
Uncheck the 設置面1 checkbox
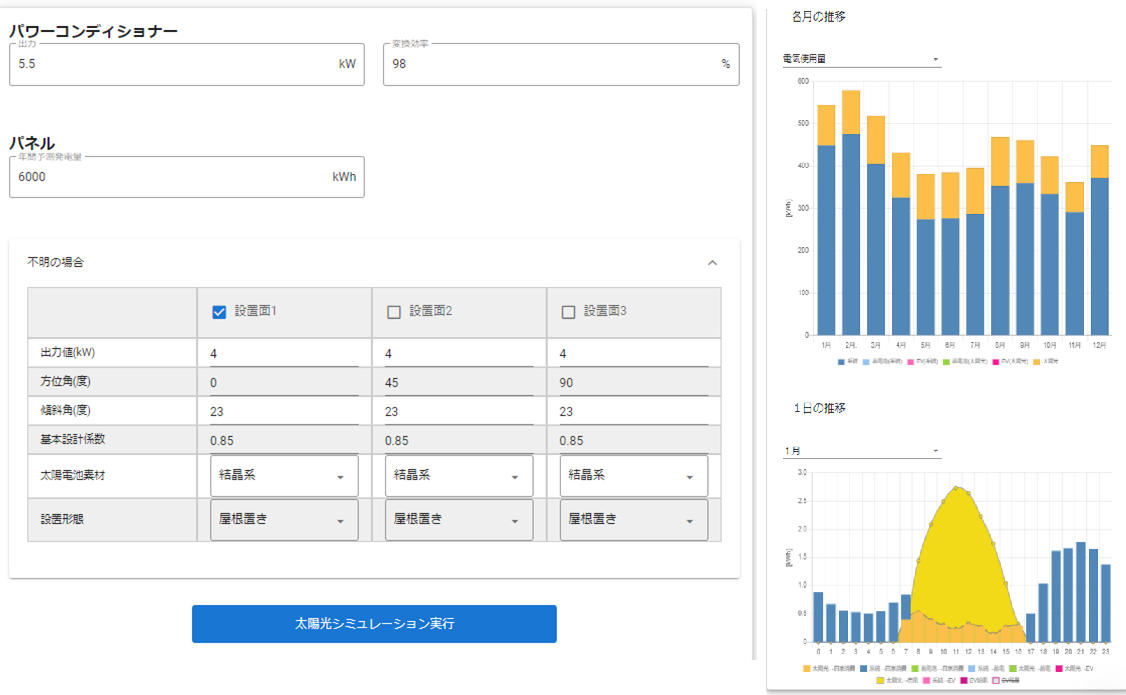click(x=219, y=312)
